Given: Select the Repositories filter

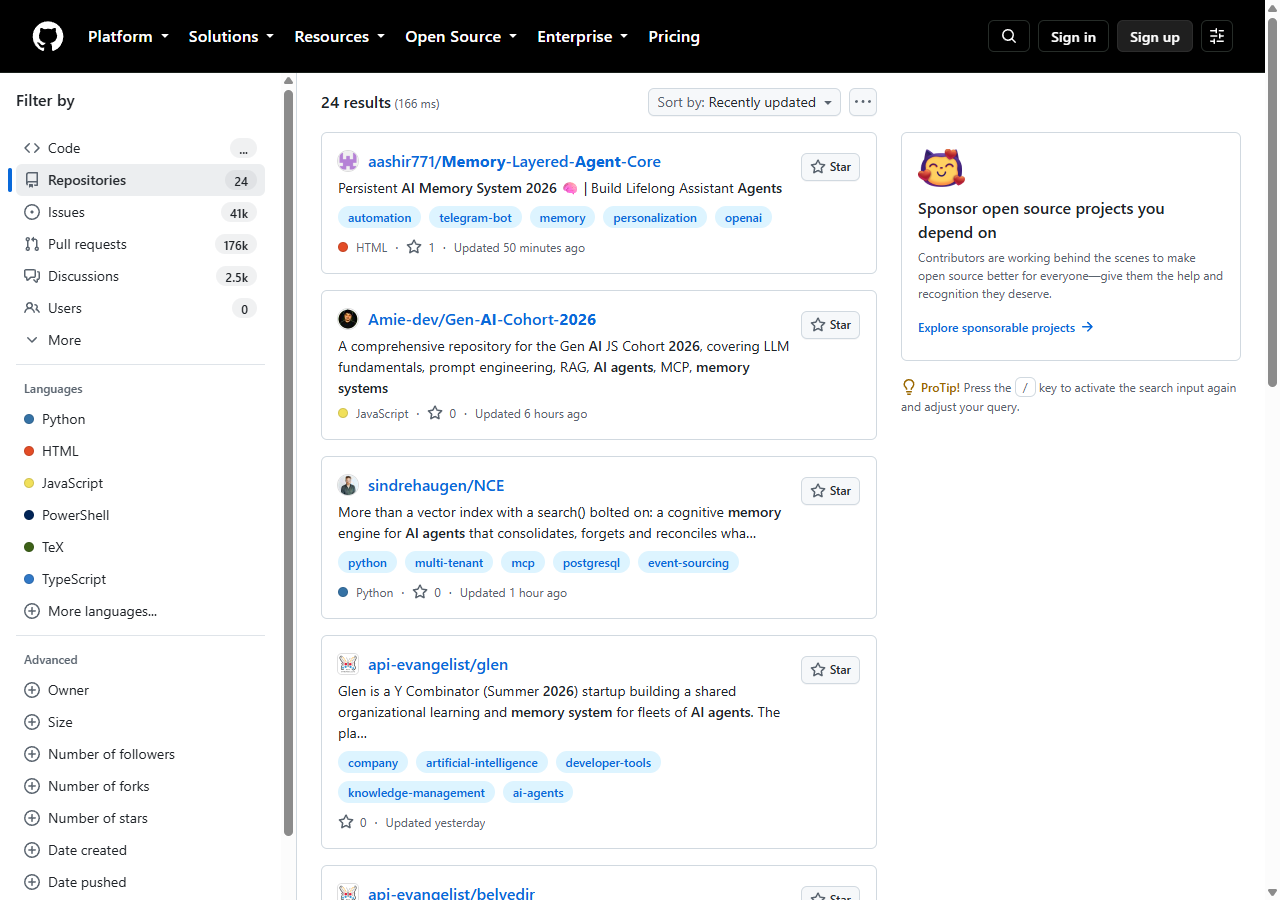Looking at the screenshot, I should (140, 180).
